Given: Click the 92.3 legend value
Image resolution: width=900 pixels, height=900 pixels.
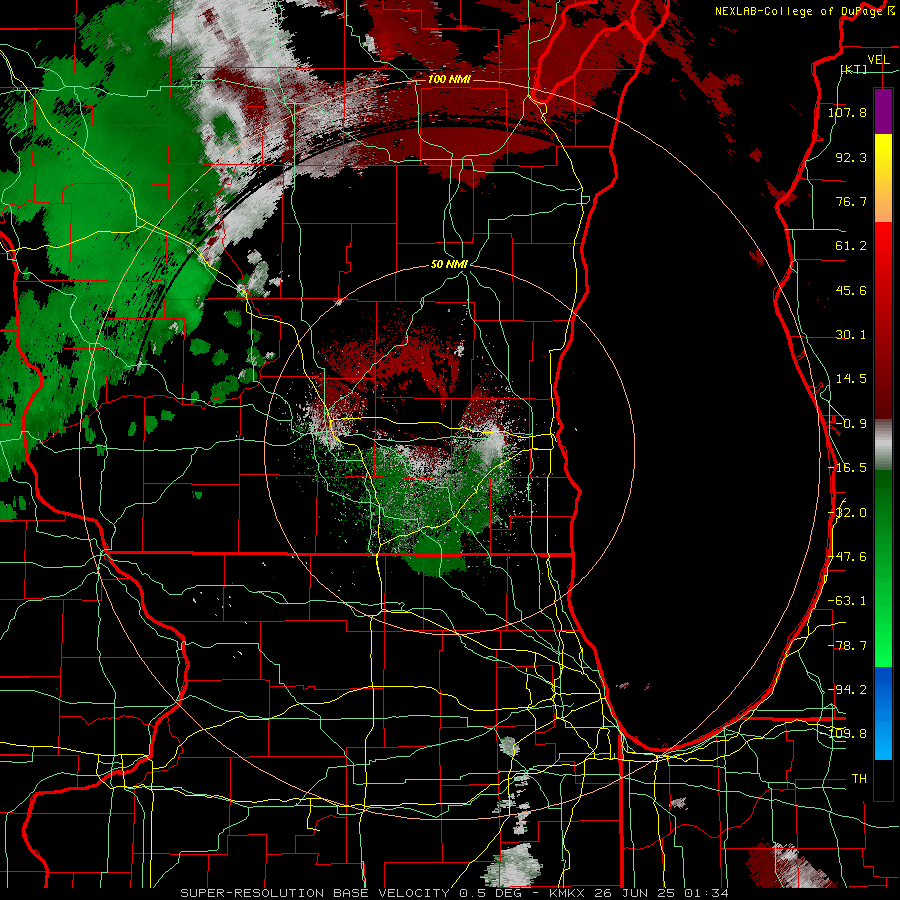Looking at the screenshot, I should (x=851, y=157).
